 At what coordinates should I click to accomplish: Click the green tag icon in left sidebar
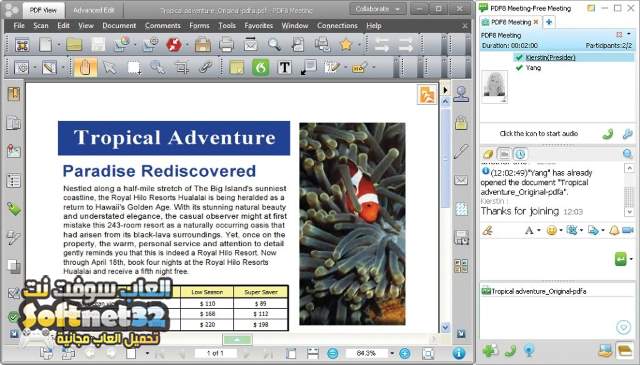click(x=13, y=209)
